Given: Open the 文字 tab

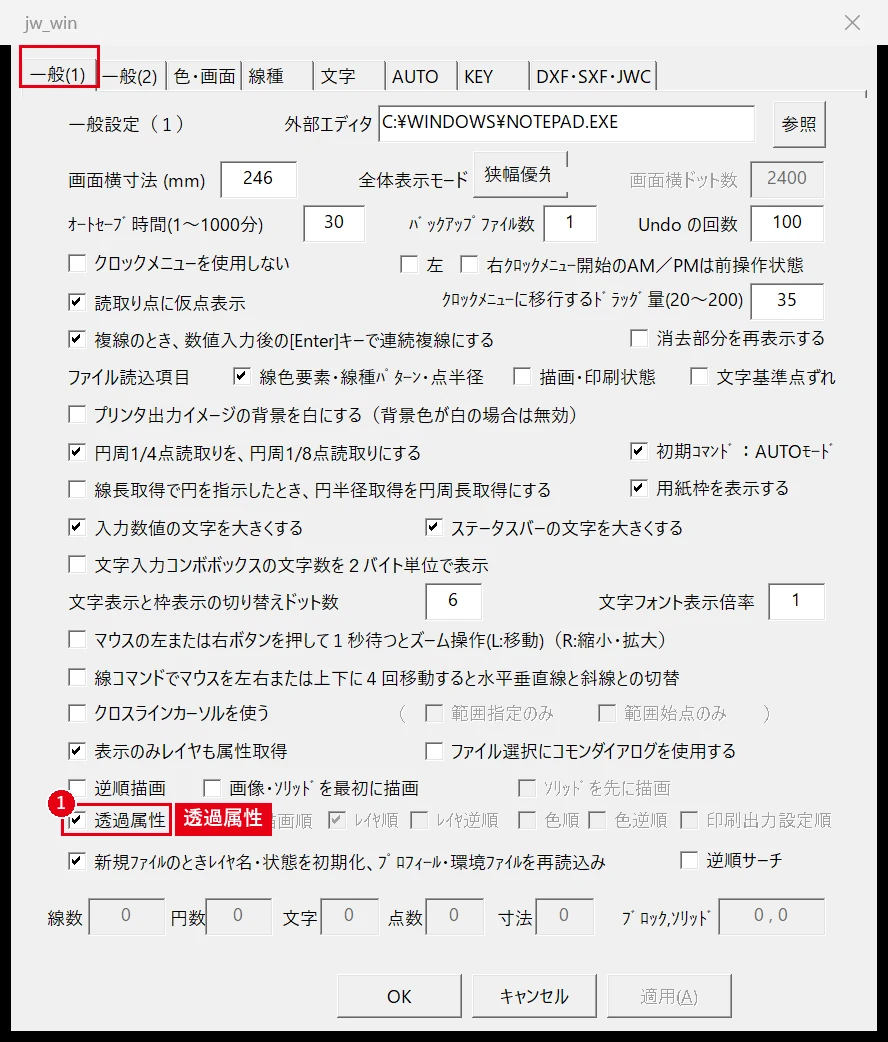Looking at the screenshot, I should click(348, 76).
